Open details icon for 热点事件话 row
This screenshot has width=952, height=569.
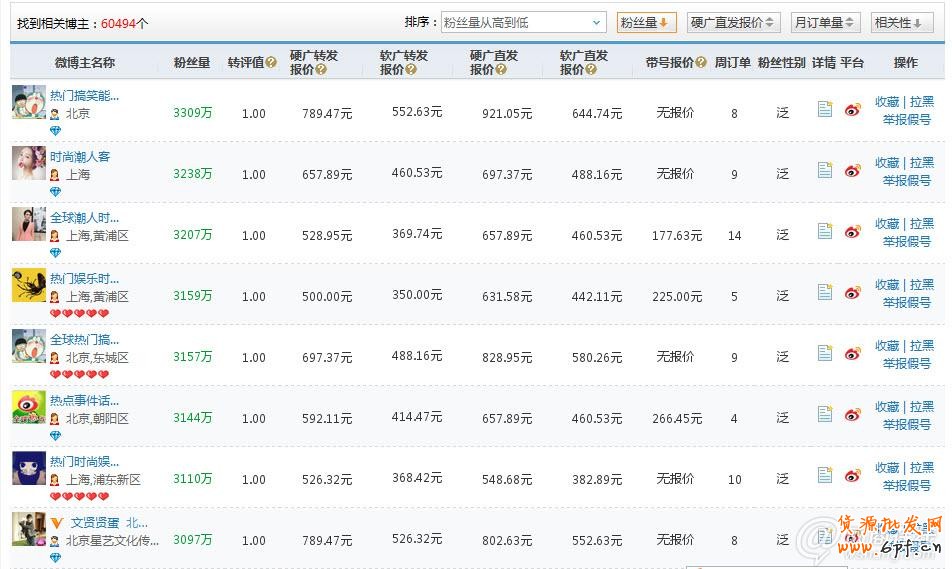824,414
